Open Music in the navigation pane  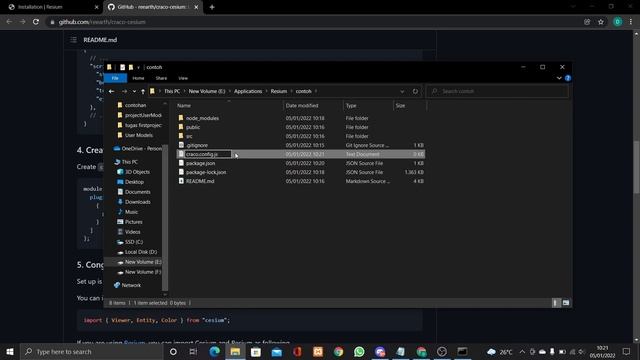click(131, 212)
